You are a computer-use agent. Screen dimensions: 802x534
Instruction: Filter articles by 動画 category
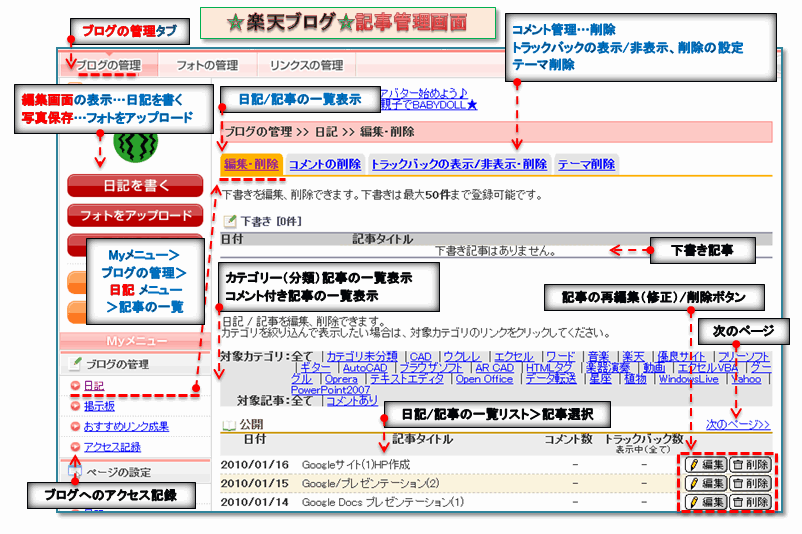coord(654,368)
